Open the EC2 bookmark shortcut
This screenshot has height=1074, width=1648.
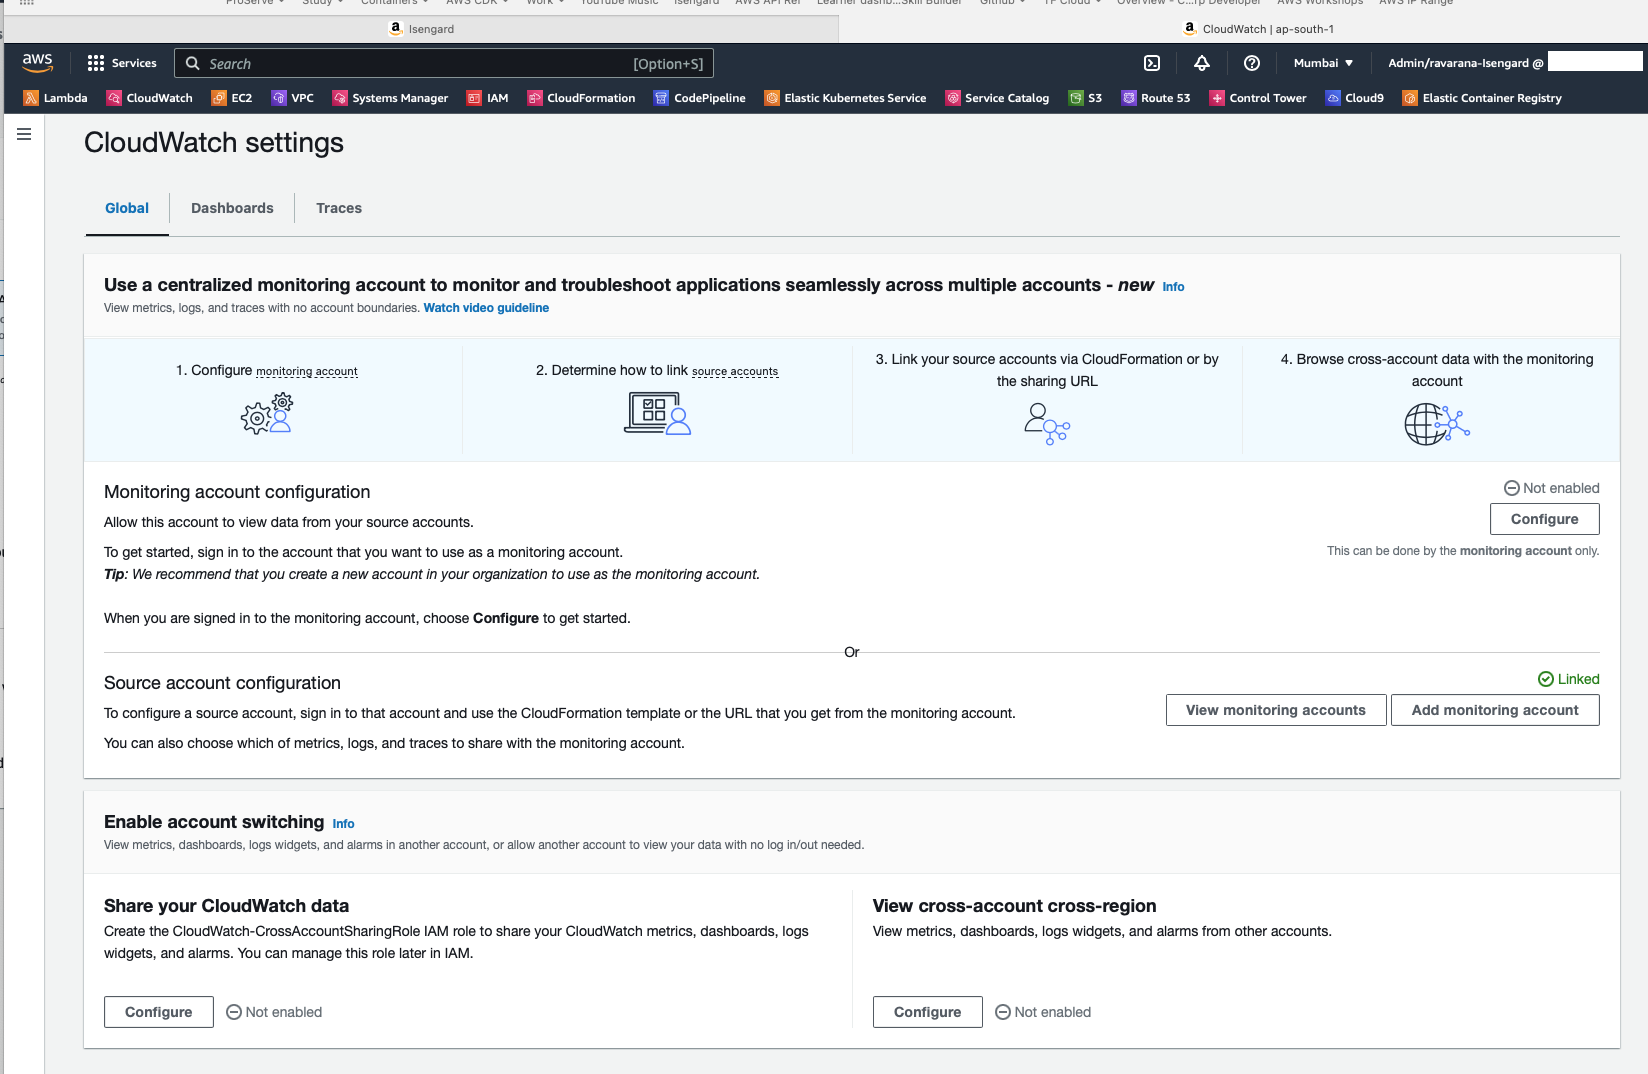click(232, 98)
